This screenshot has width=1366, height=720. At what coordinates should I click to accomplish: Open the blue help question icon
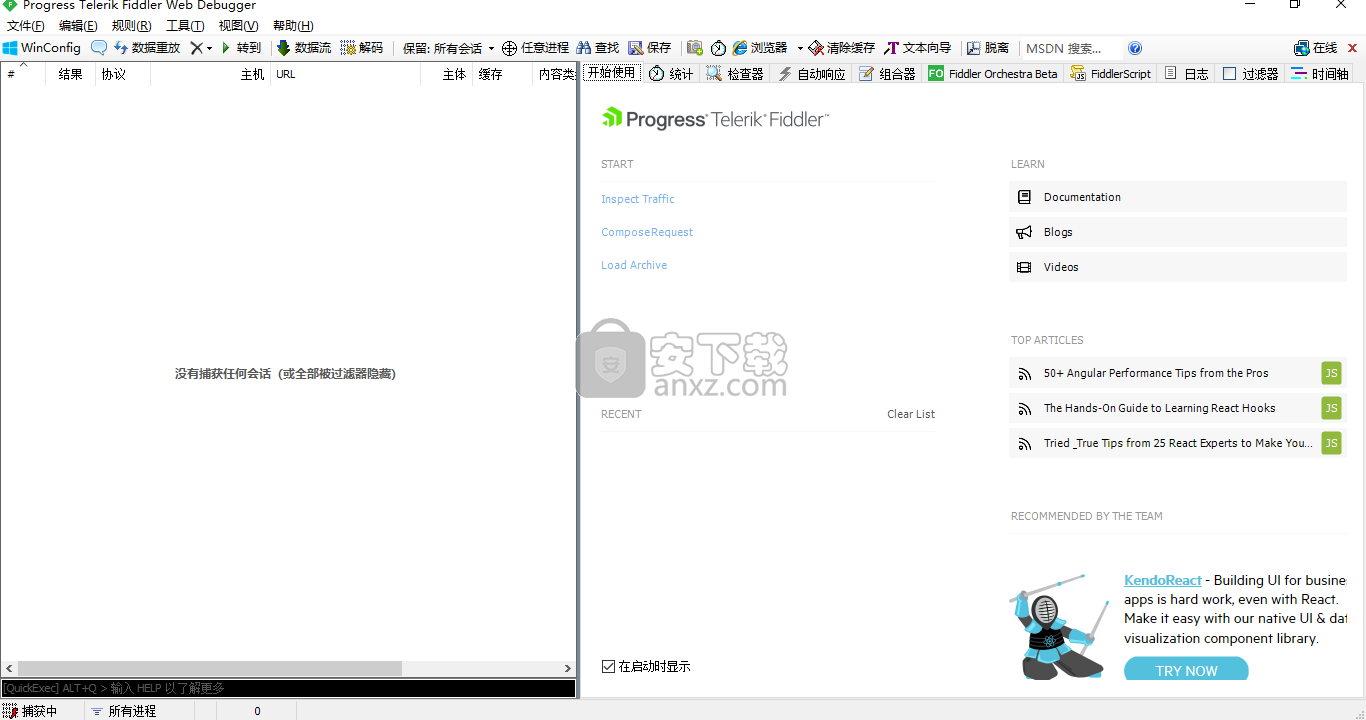click(1135, 48)
